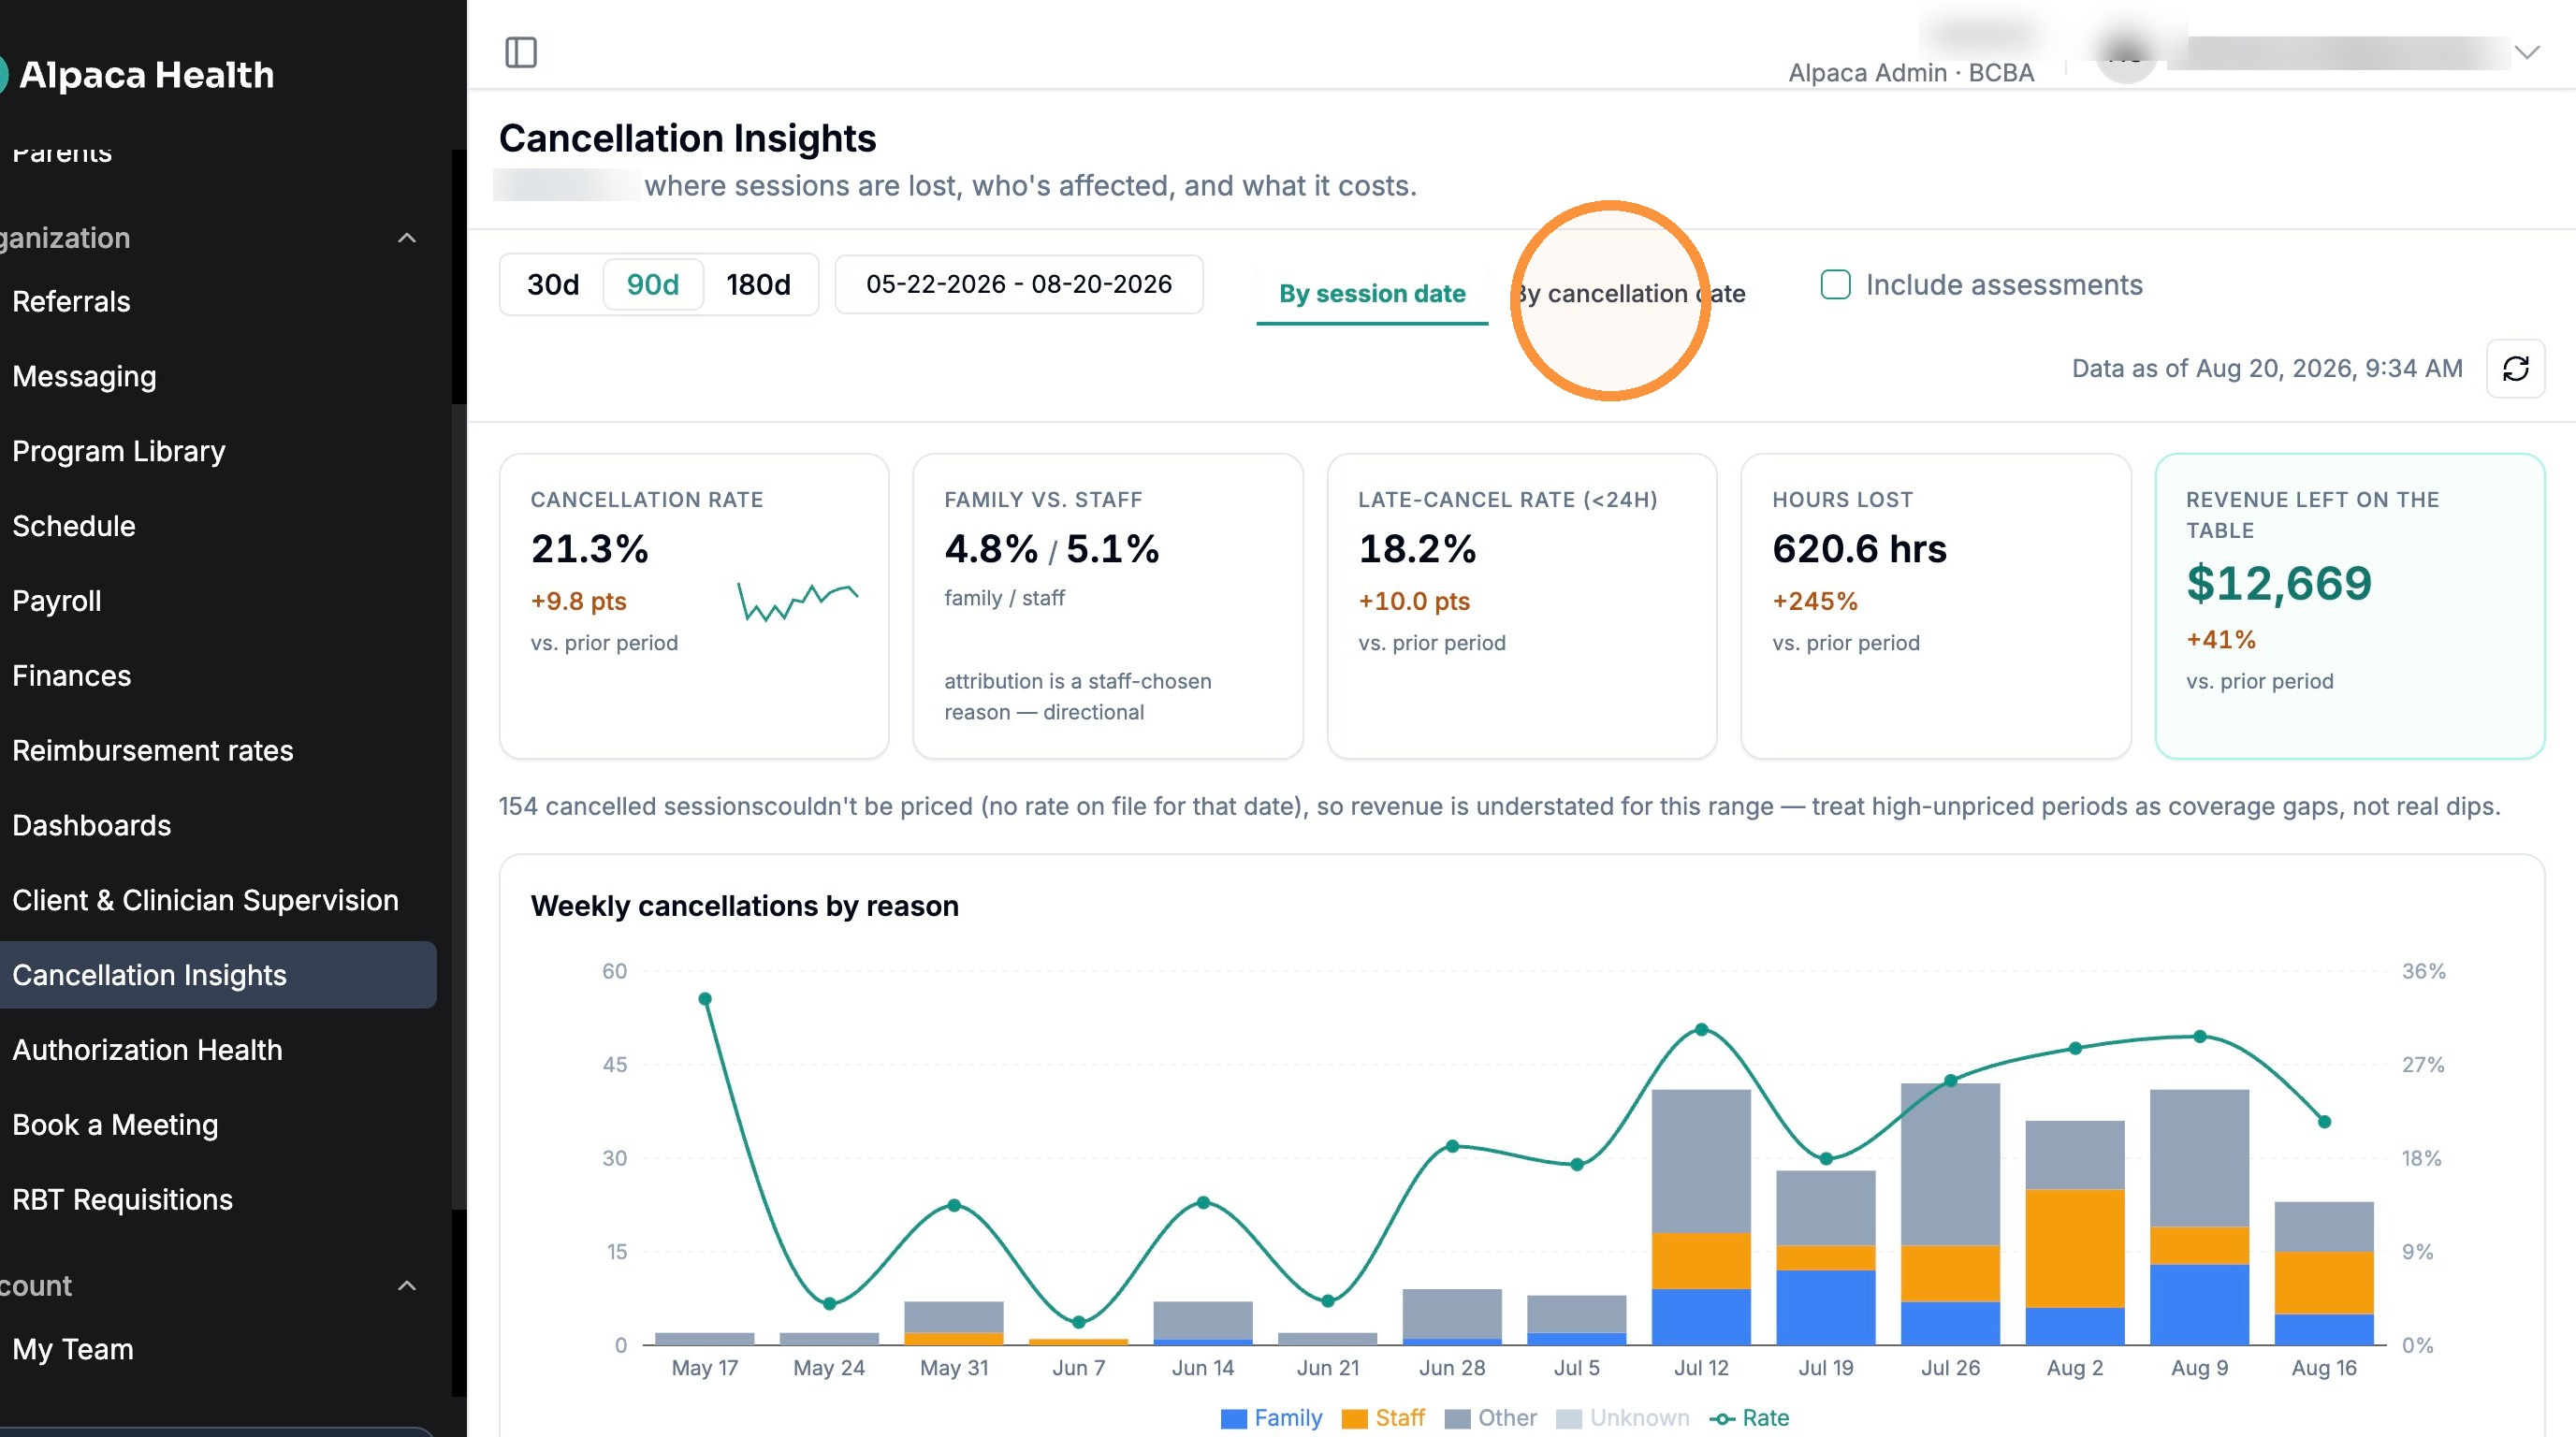Open Referrals in sidebar
Screen dimensions: 2576x1437
click(71, 302)
